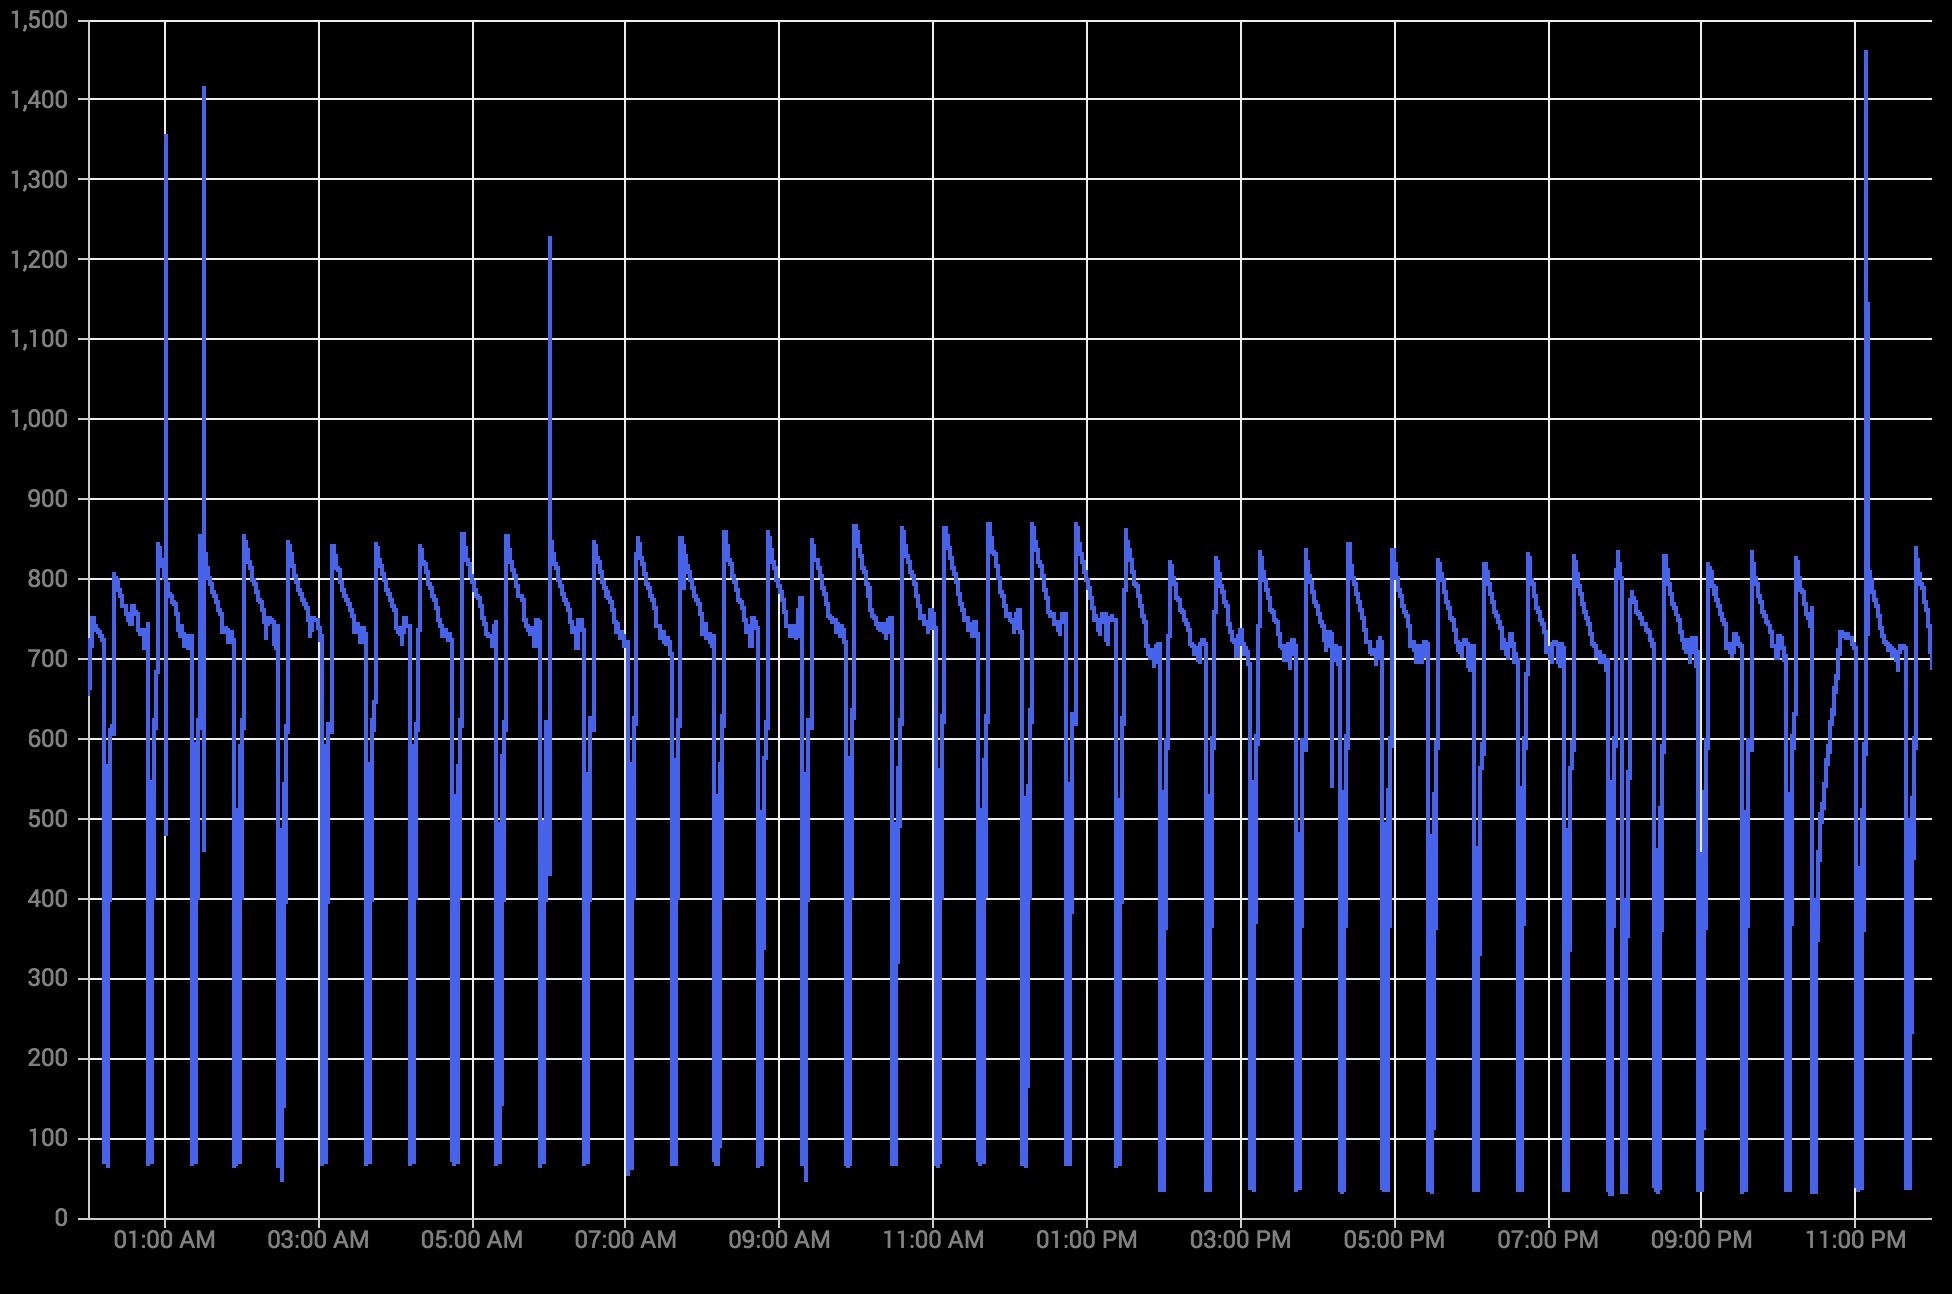1952x1294 pixels.
Task: Click the 07:00 AM x-axis label
Action: click(x=625, y=1240)
